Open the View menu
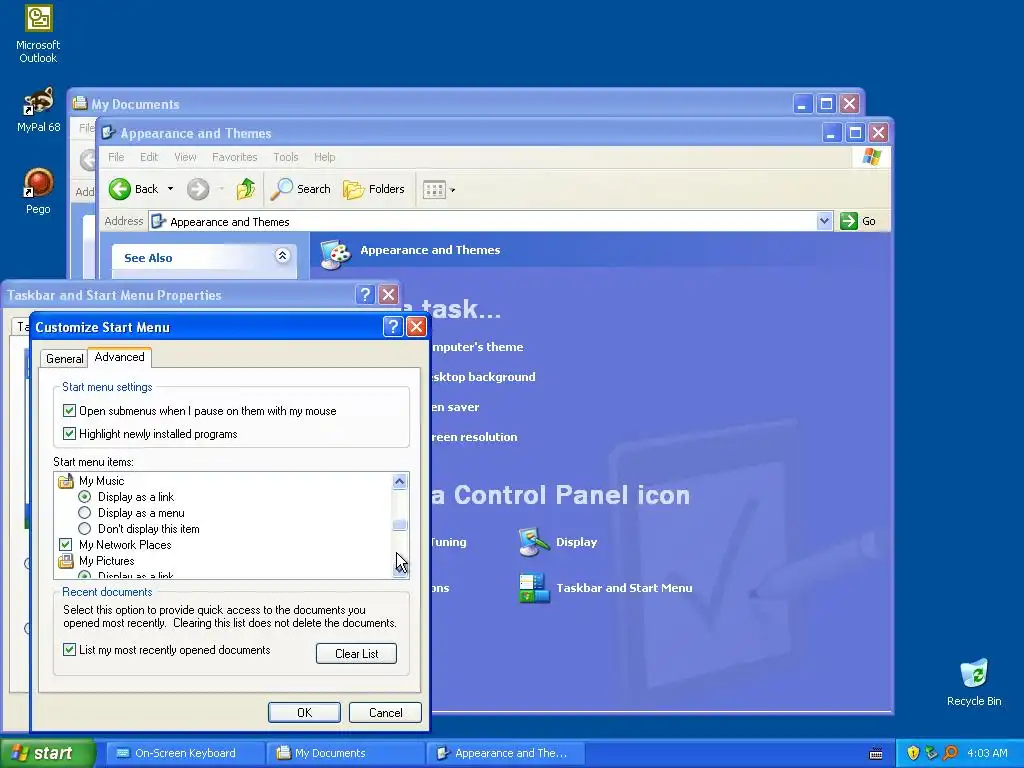This screenshot has height=768, width=1024. click(x=185, y=157)
